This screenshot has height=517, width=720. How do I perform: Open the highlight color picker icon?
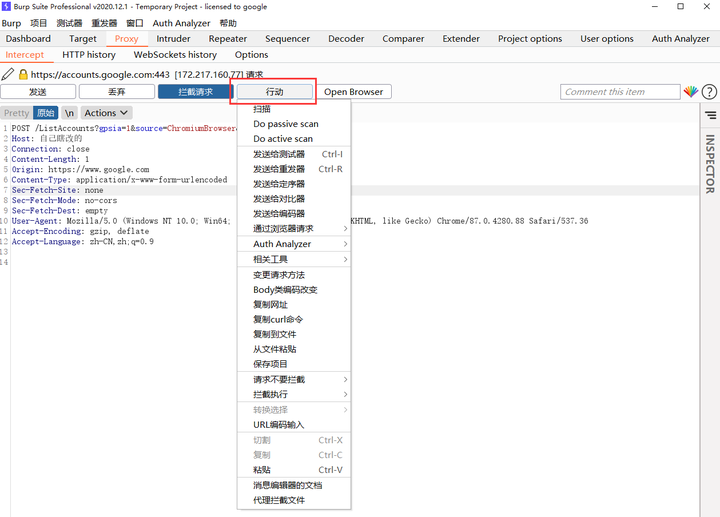click(x=691, y=92)
